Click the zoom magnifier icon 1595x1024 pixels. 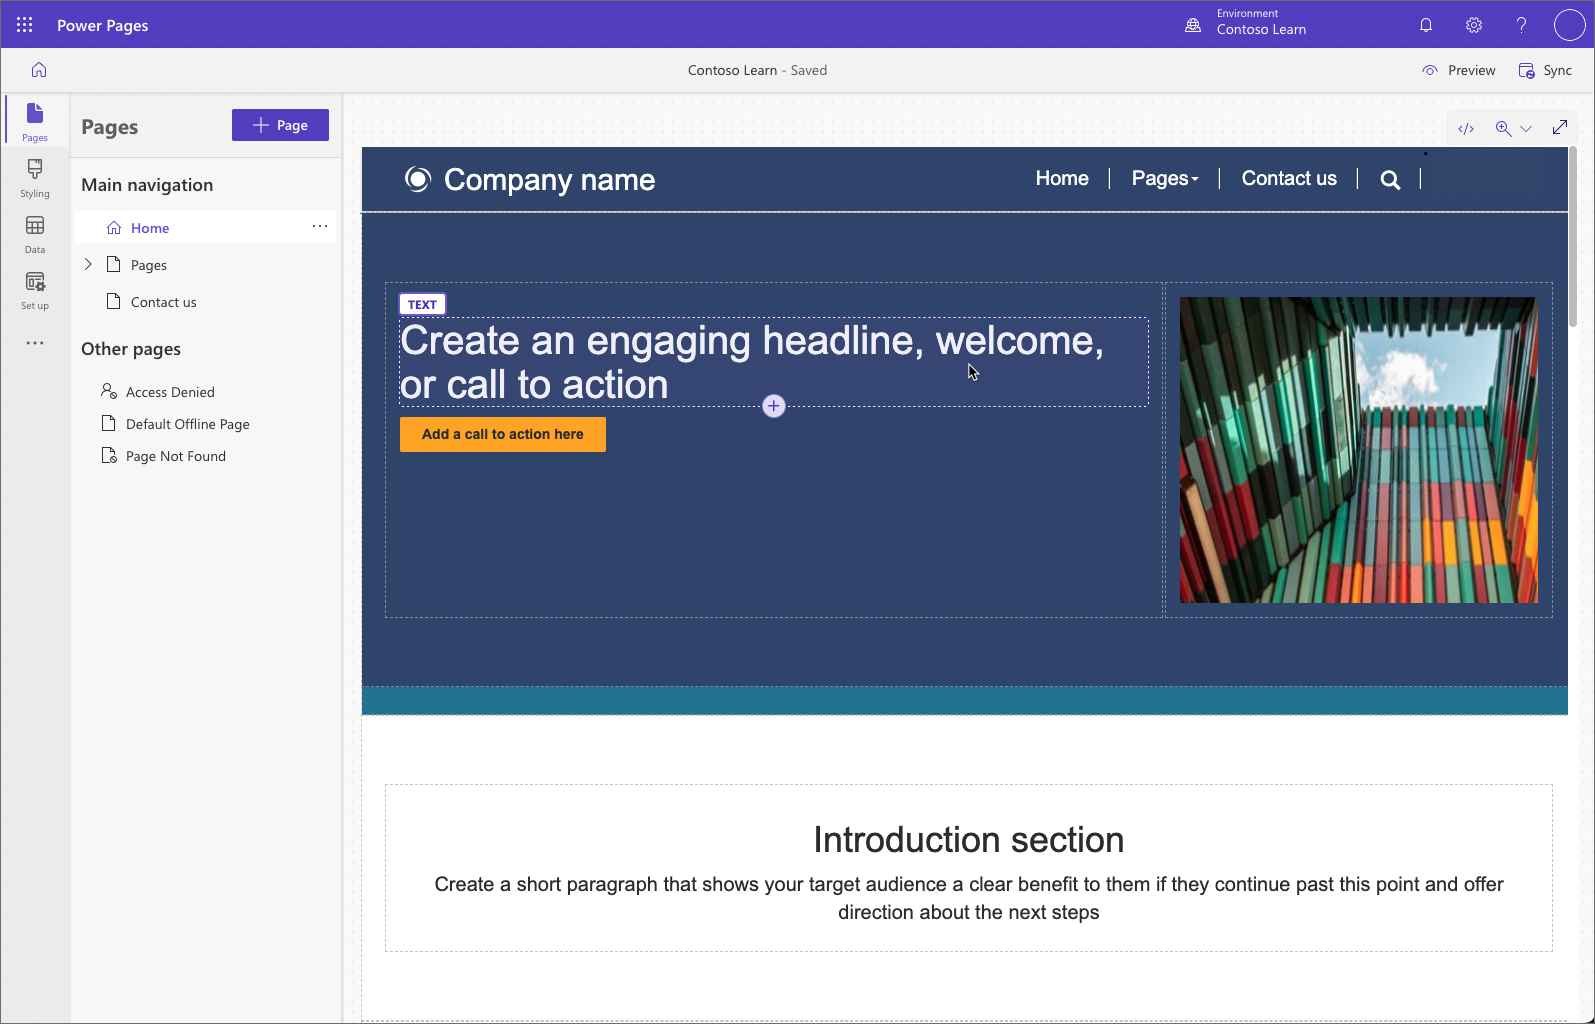click(x=1503, y=128)
